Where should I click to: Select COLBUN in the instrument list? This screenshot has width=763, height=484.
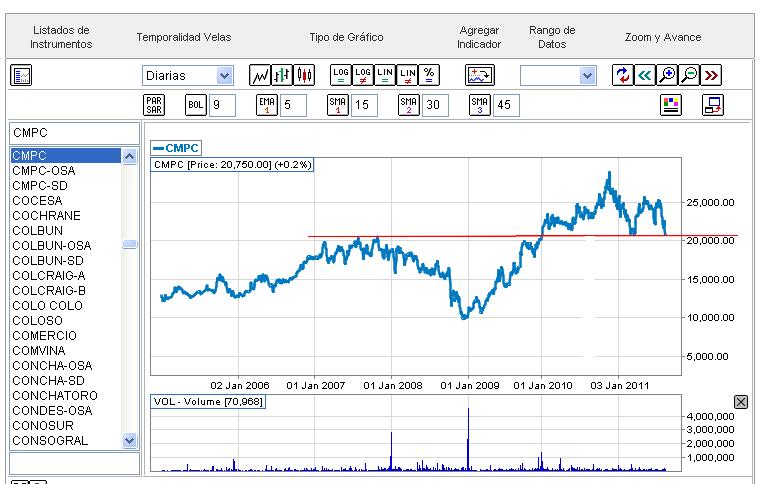pos(37,231)
